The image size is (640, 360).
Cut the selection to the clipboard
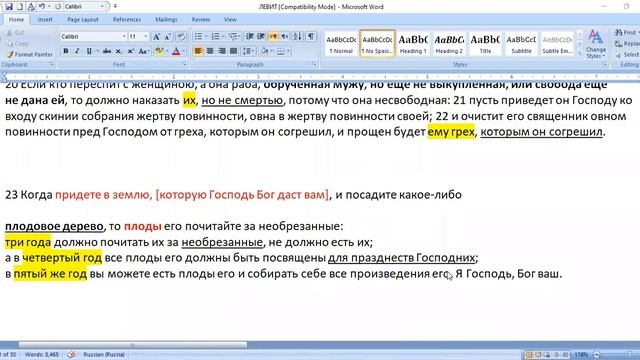tap(16, 33)
